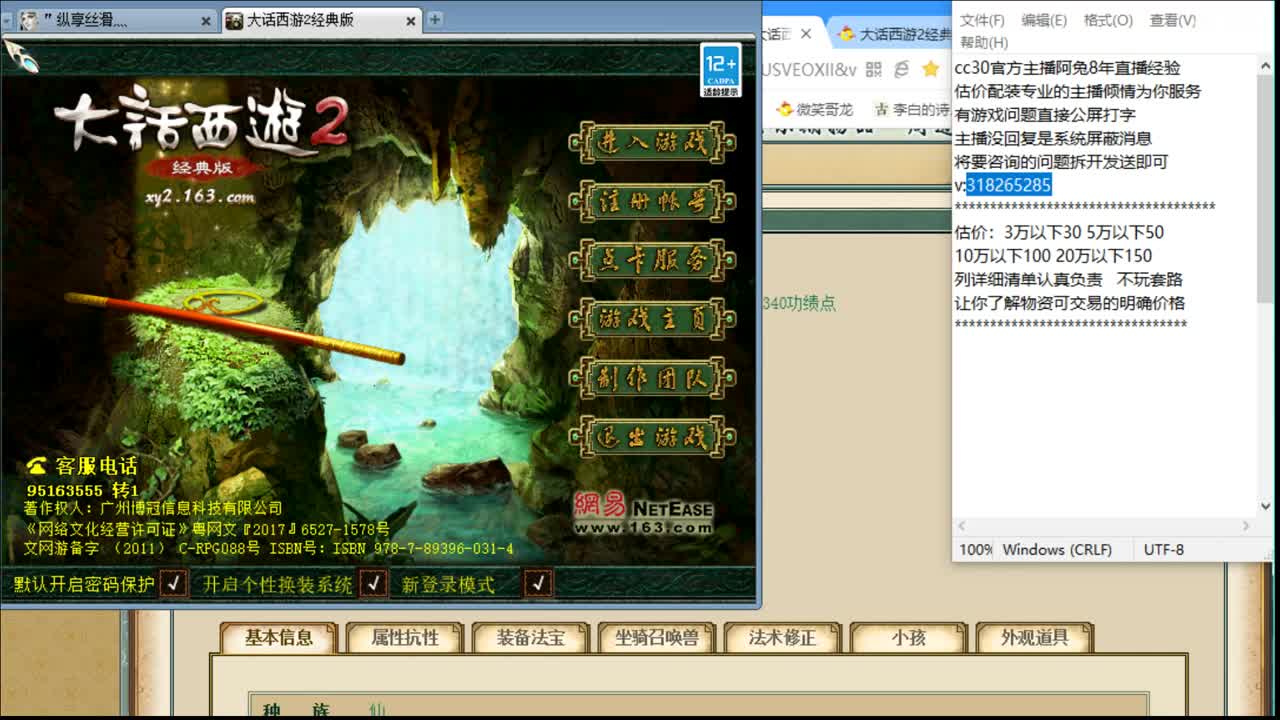Screen dimensions: 1280x720
Task: Click the QR code icon in browser address bar
Action: tap(873, 69)
